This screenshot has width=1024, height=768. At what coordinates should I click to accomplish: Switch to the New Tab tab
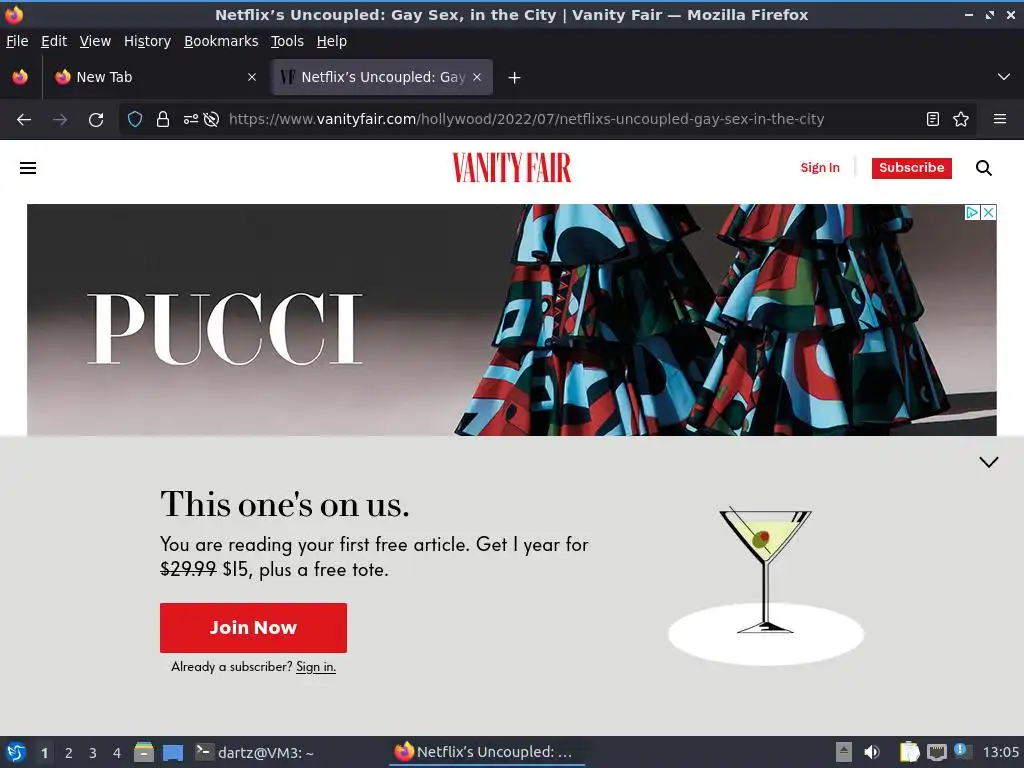(x=155, y=77)
